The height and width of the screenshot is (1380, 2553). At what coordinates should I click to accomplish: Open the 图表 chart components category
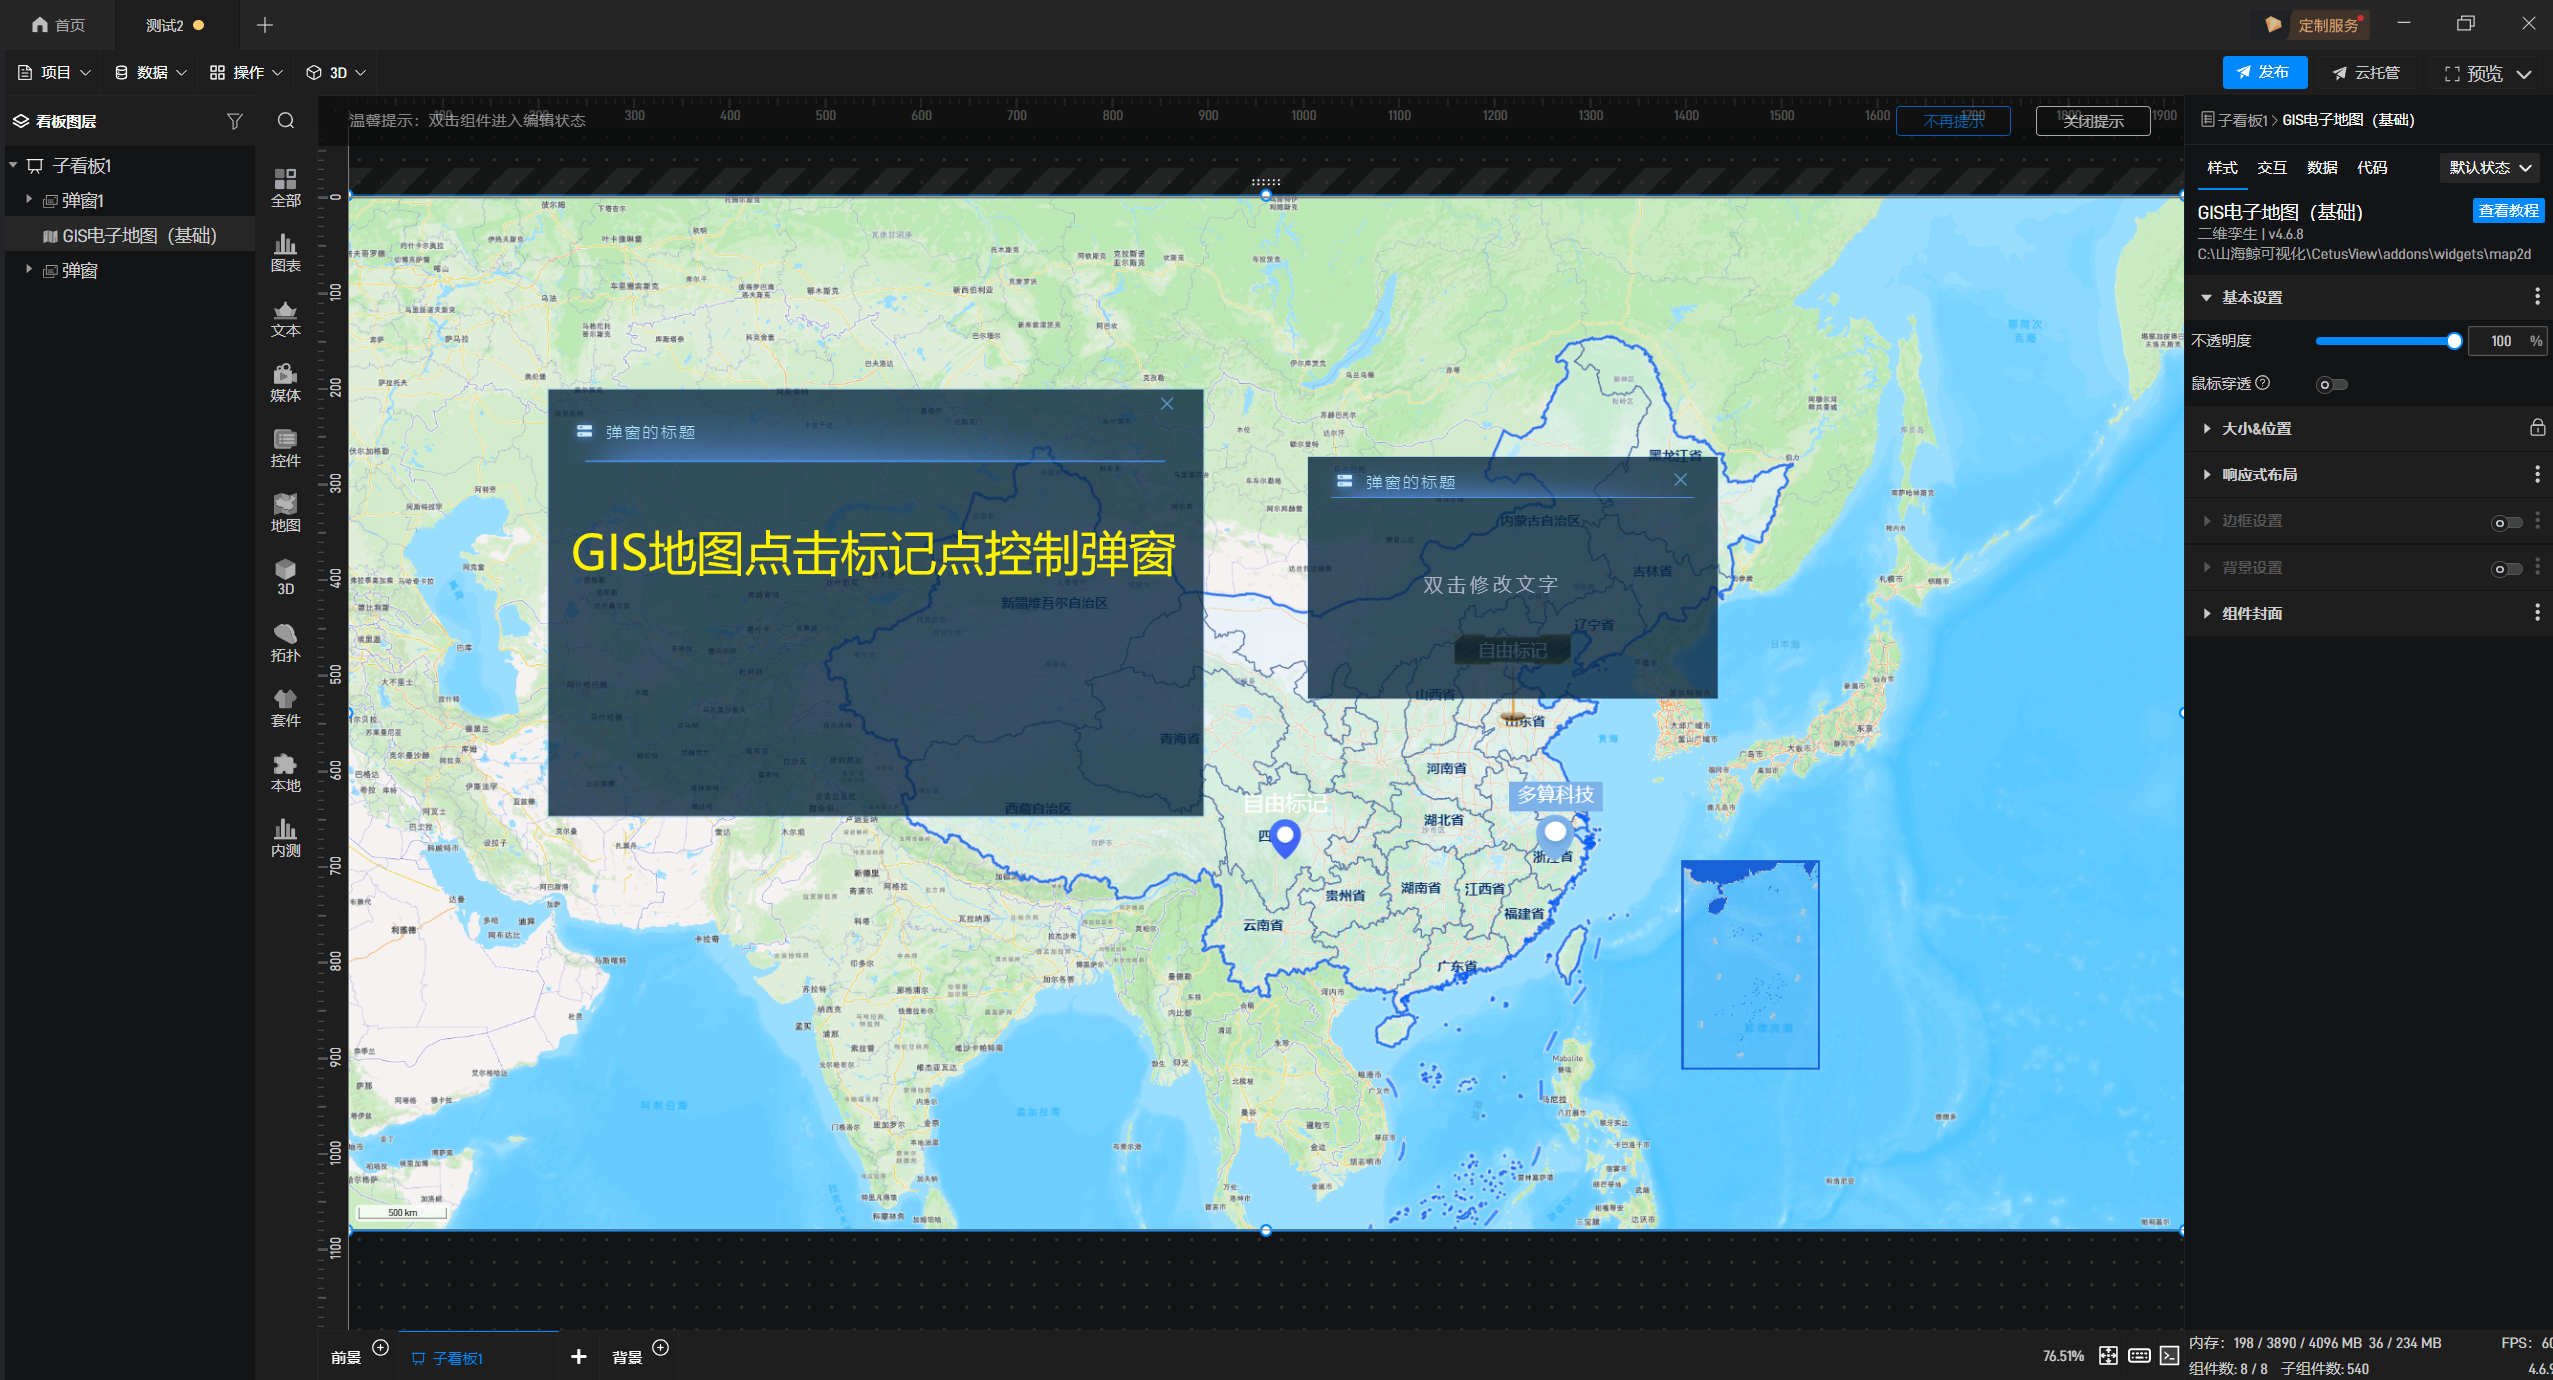pos(285,252)
